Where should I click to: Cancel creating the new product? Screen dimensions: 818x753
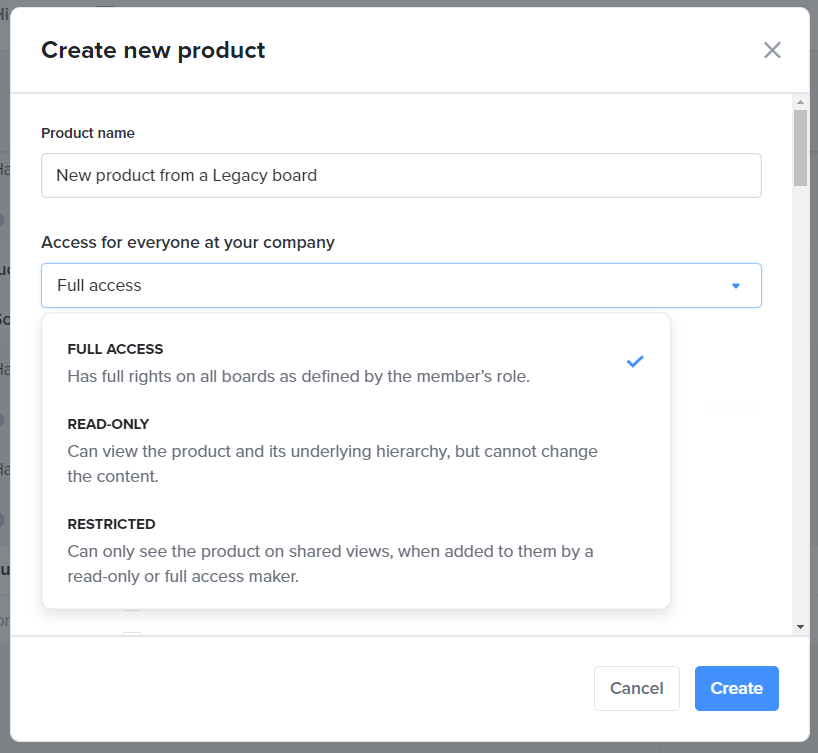[x=636, y=688]
